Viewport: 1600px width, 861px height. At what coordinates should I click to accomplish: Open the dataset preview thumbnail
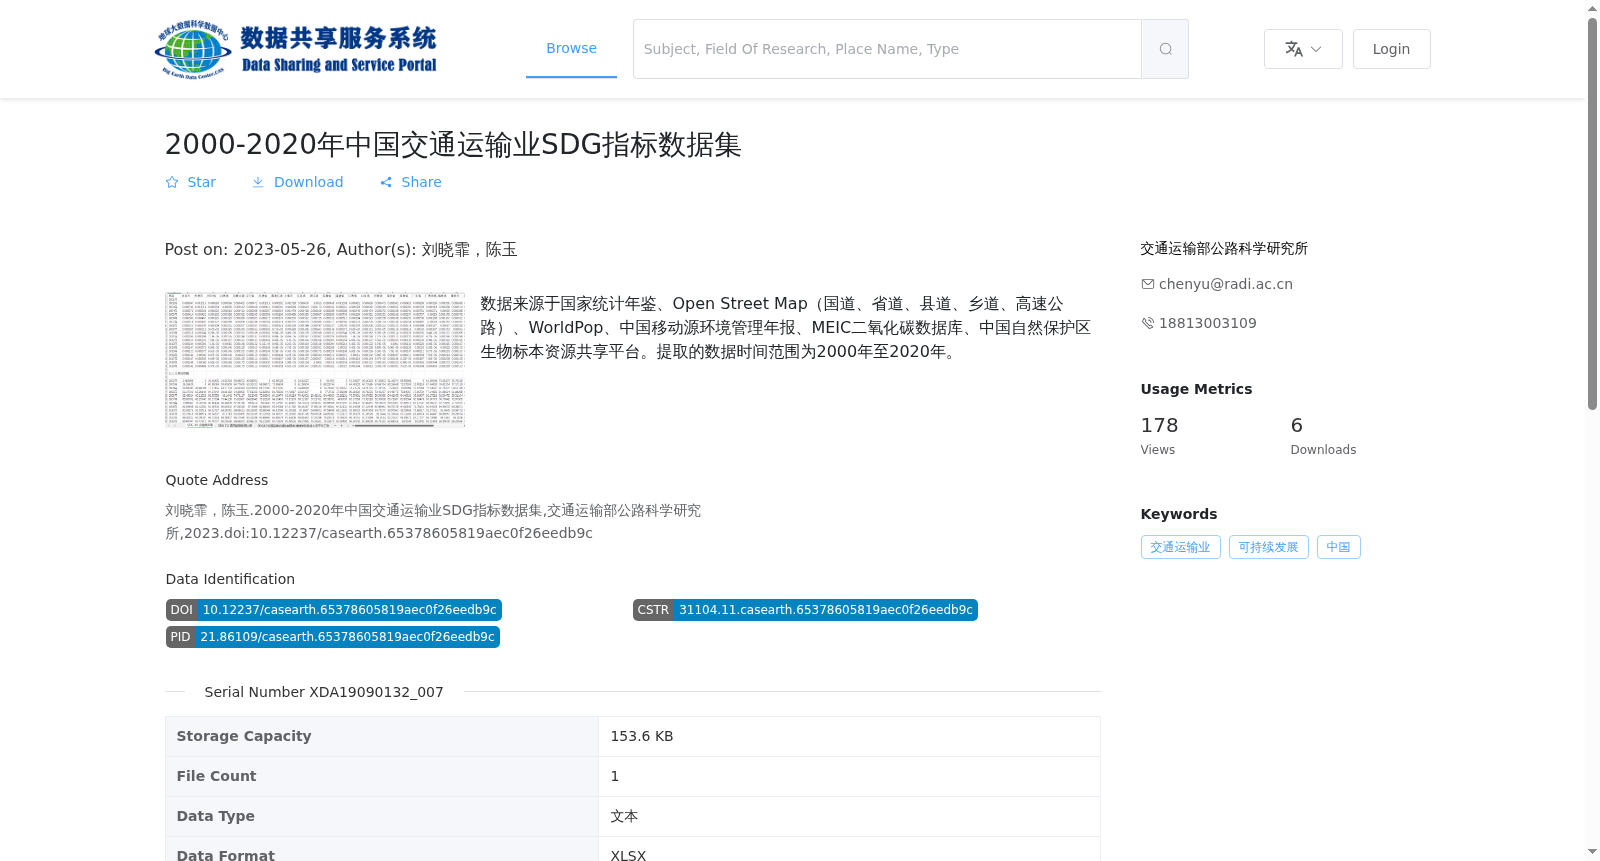[315, 360]
